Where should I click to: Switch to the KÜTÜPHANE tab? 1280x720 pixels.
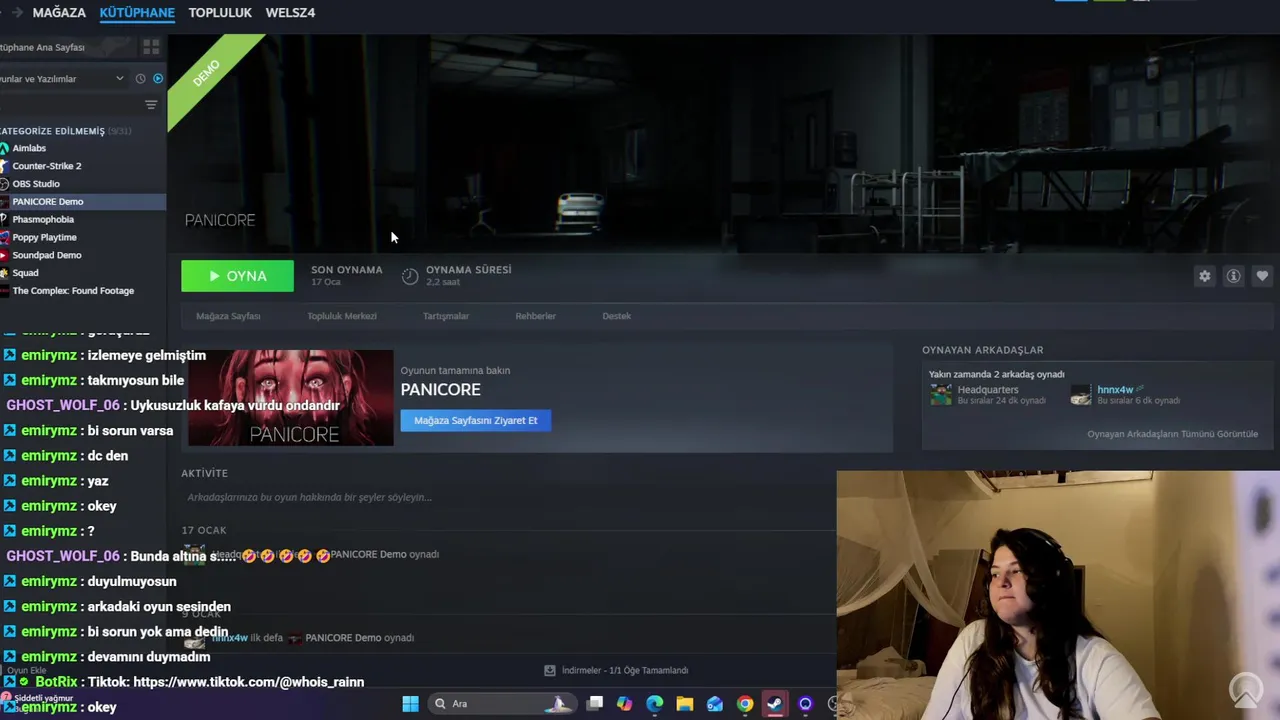[137, 13]
